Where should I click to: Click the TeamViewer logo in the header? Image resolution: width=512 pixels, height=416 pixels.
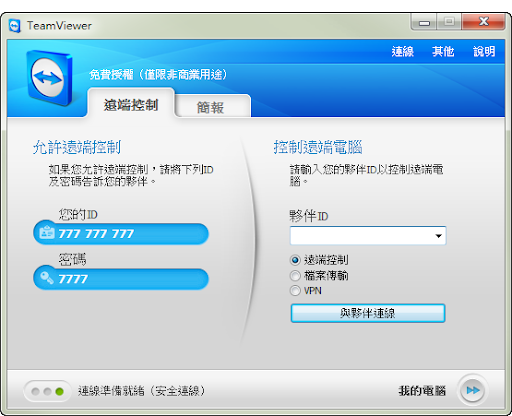coord(49,77)
